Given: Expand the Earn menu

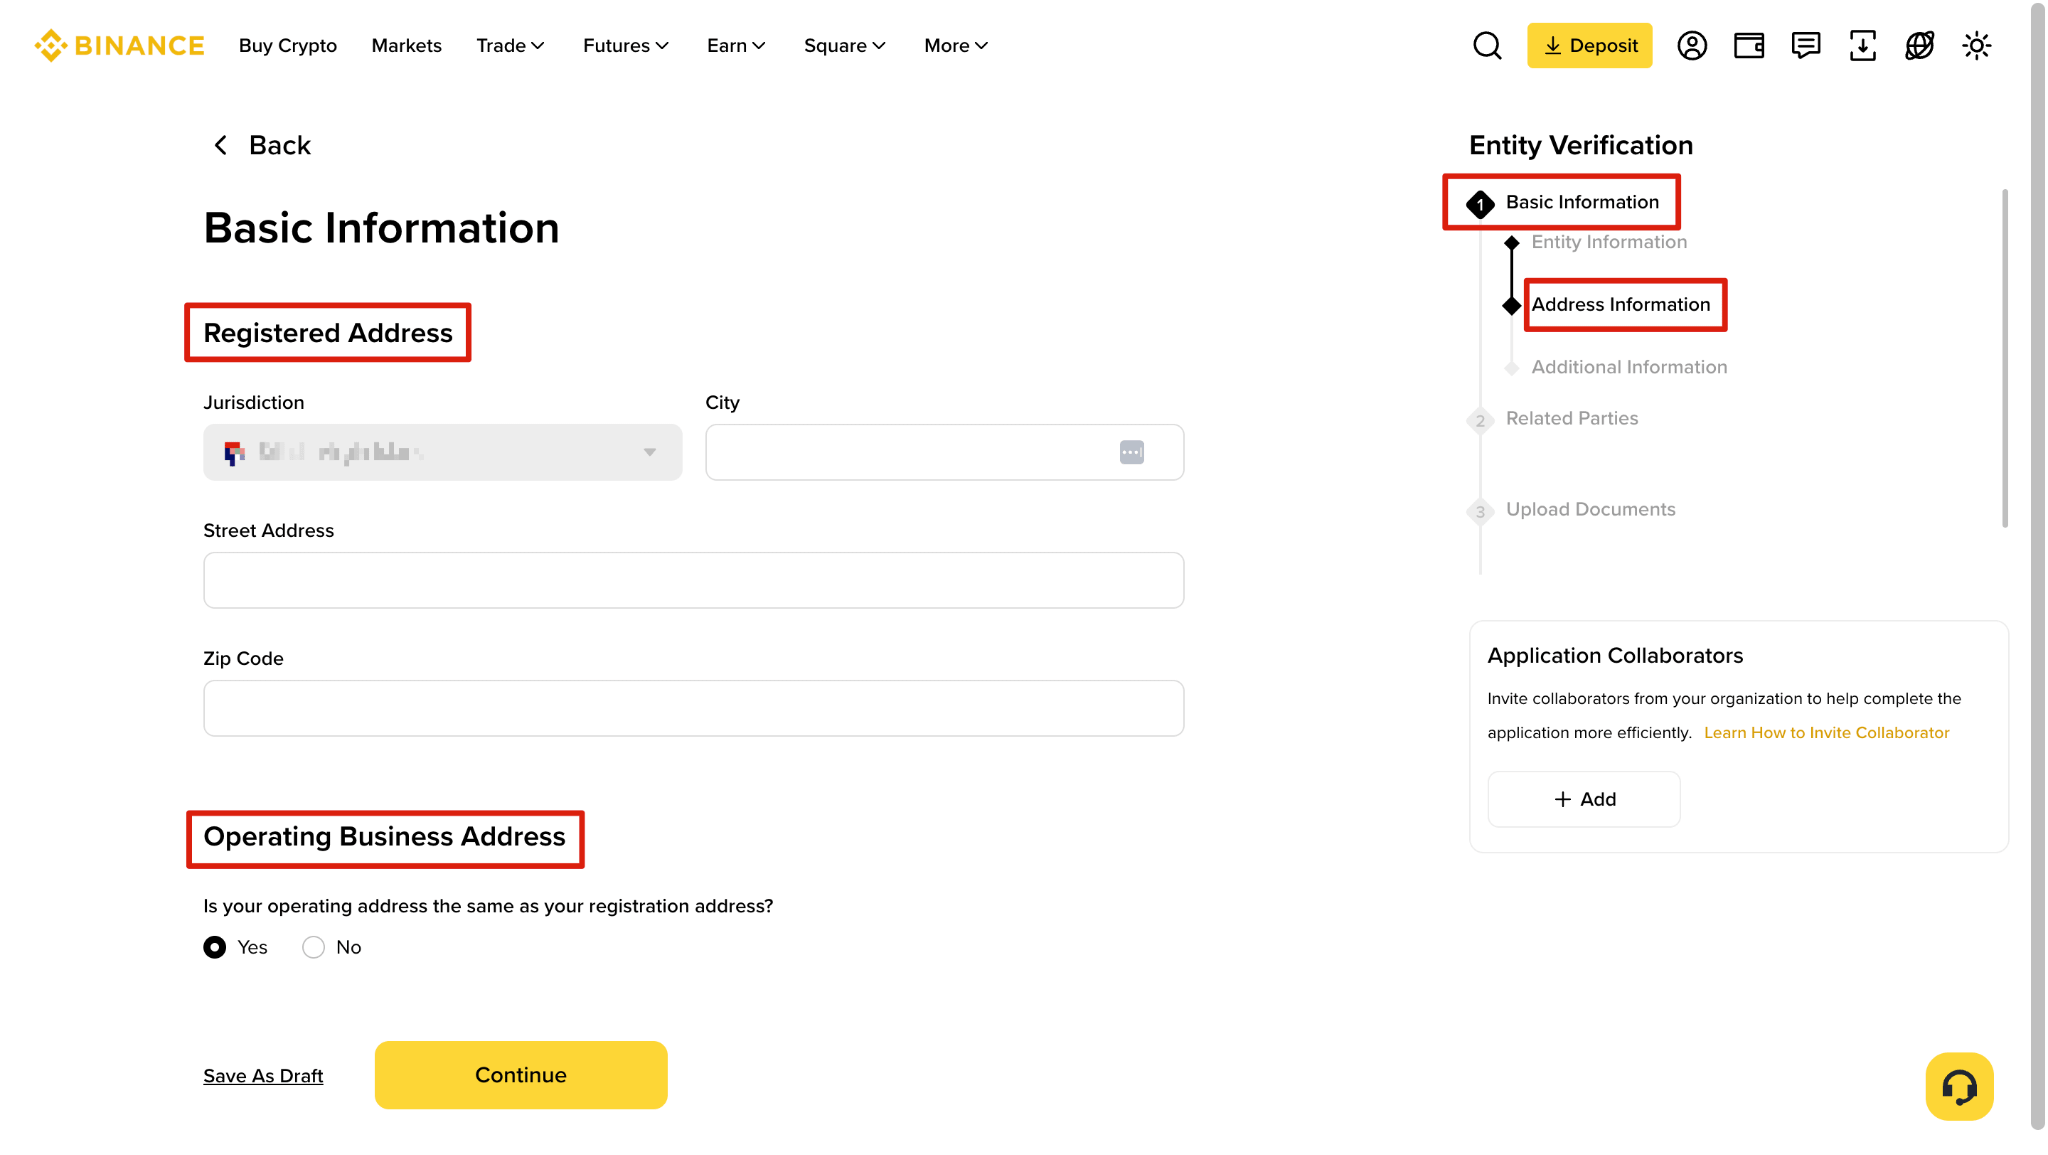Looking at the screenshot, I should coord(736,45).
